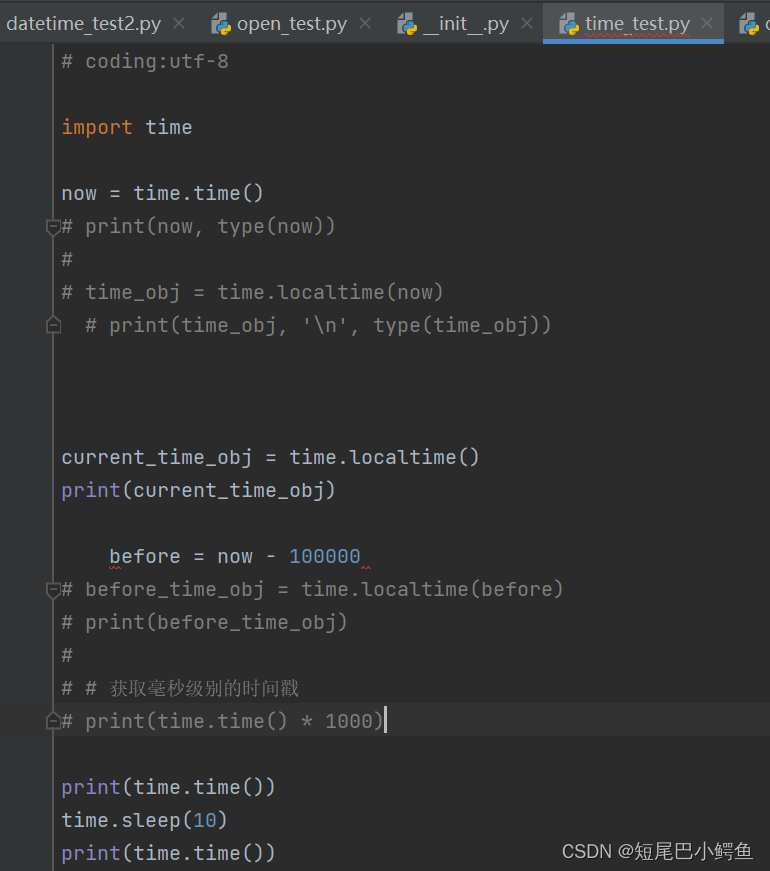Click fold end marker at '# print(time.time() * 1000)'
The width and height of the screenshot is (770, 871).
coord(53,720)
